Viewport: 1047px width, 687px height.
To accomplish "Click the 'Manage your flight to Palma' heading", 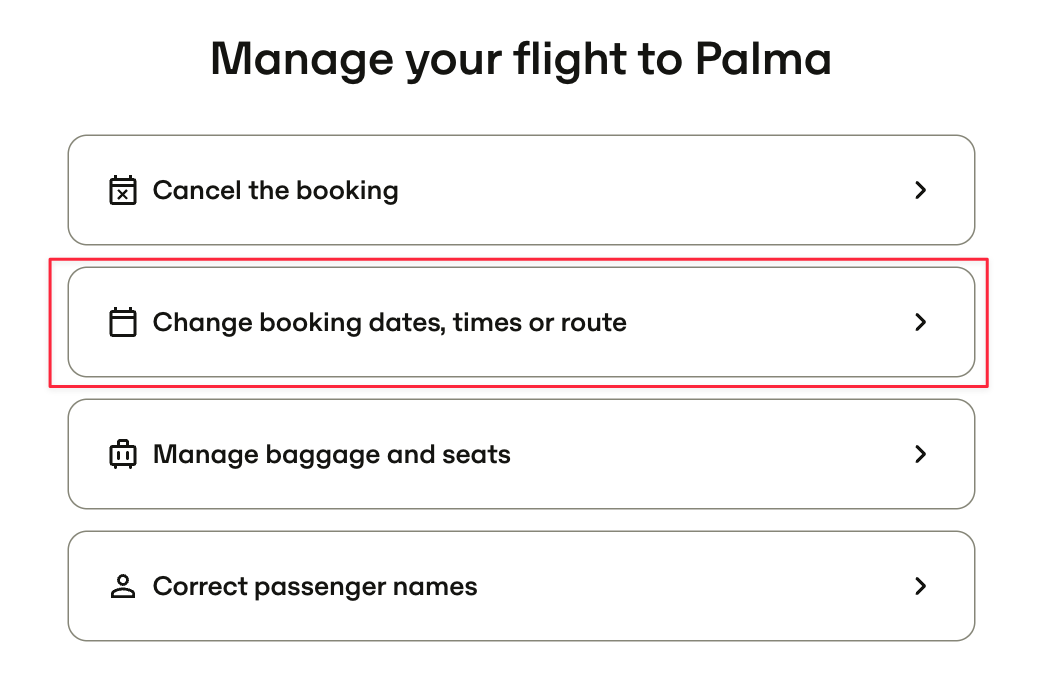I will 521,61.
